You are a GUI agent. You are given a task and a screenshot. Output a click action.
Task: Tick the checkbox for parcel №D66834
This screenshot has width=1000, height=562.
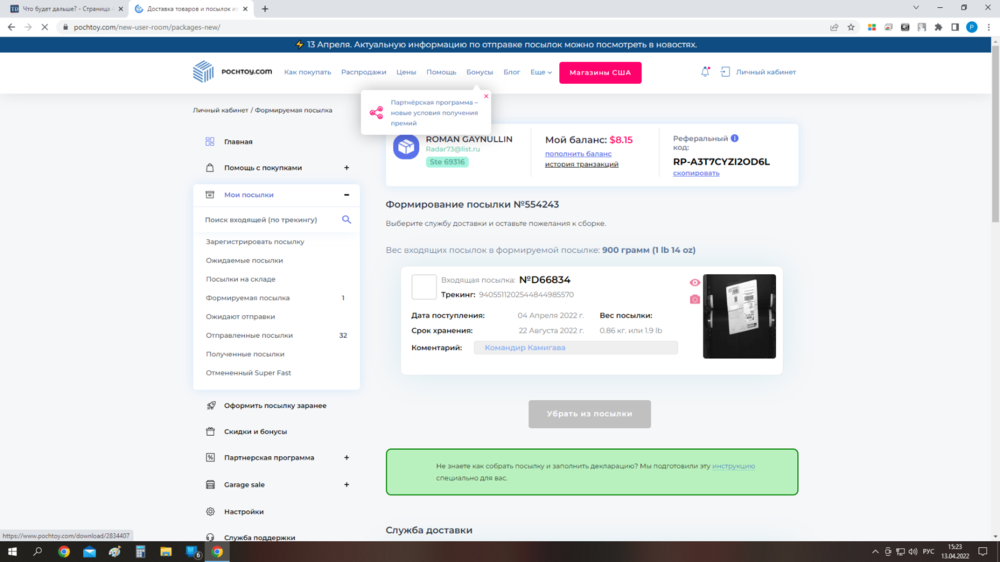tap(424, 287)
